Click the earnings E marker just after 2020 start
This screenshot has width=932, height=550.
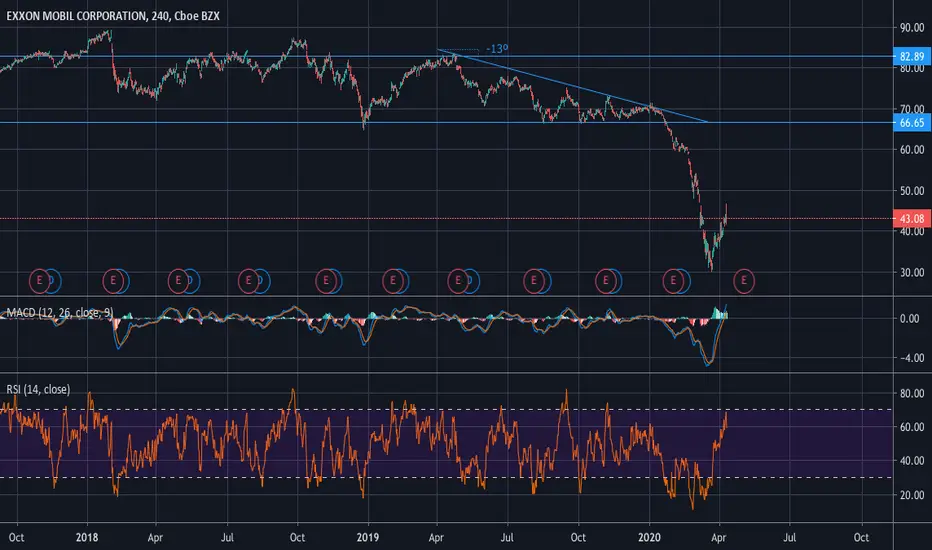click(673, 280)
